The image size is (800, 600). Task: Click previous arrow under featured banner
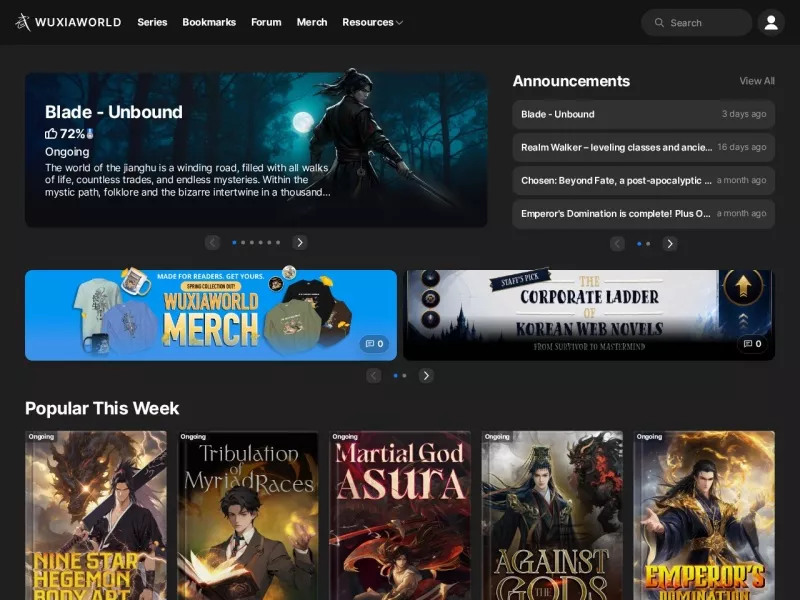point(212,242)
